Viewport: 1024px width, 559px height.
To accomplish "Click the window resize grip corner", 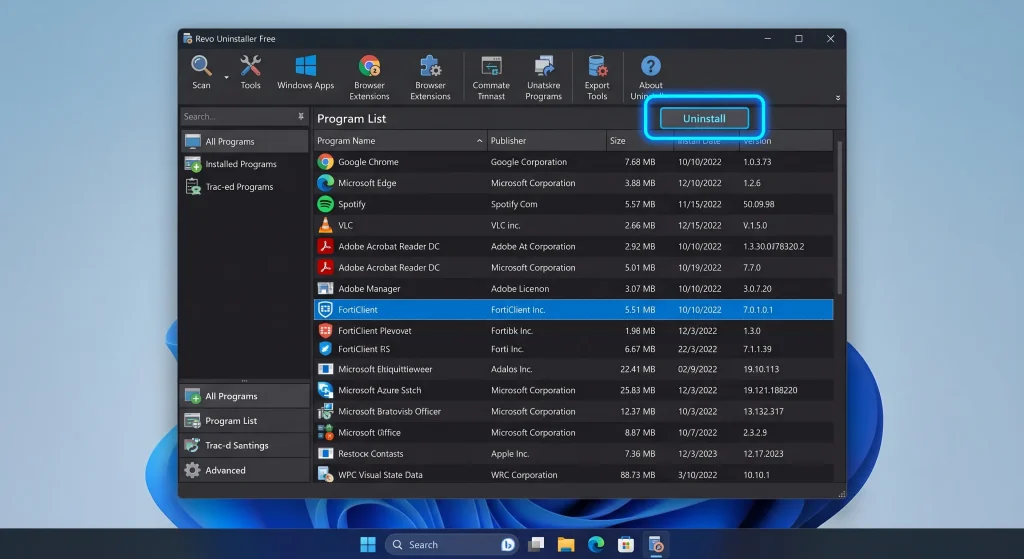I will pos(841,494).
